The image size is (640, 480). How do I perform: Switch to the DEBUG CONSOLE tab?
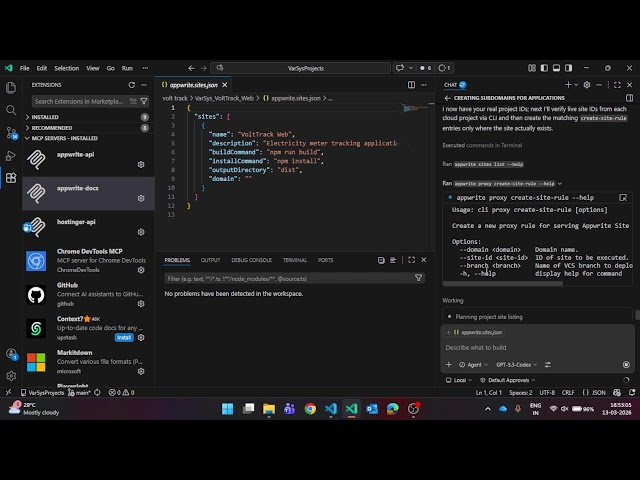tap(251, 260)
